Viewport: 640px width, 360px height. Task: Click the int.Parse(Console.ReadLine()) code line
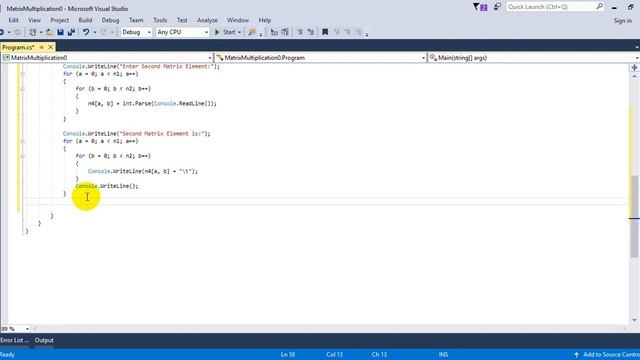[x=152, y=104]
